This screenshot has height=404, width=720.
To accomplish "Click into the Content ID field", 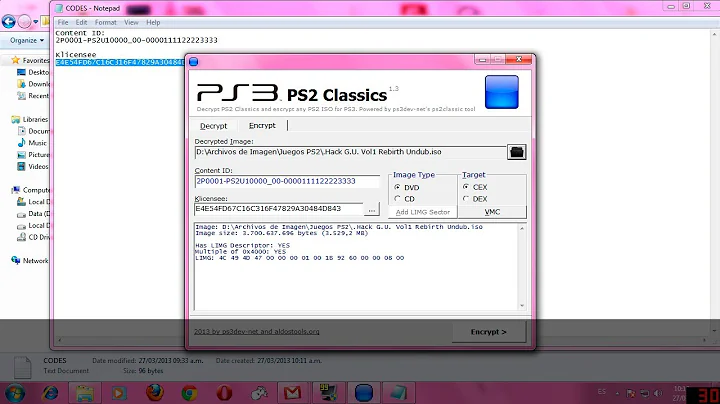I will [x=287, y=181].
